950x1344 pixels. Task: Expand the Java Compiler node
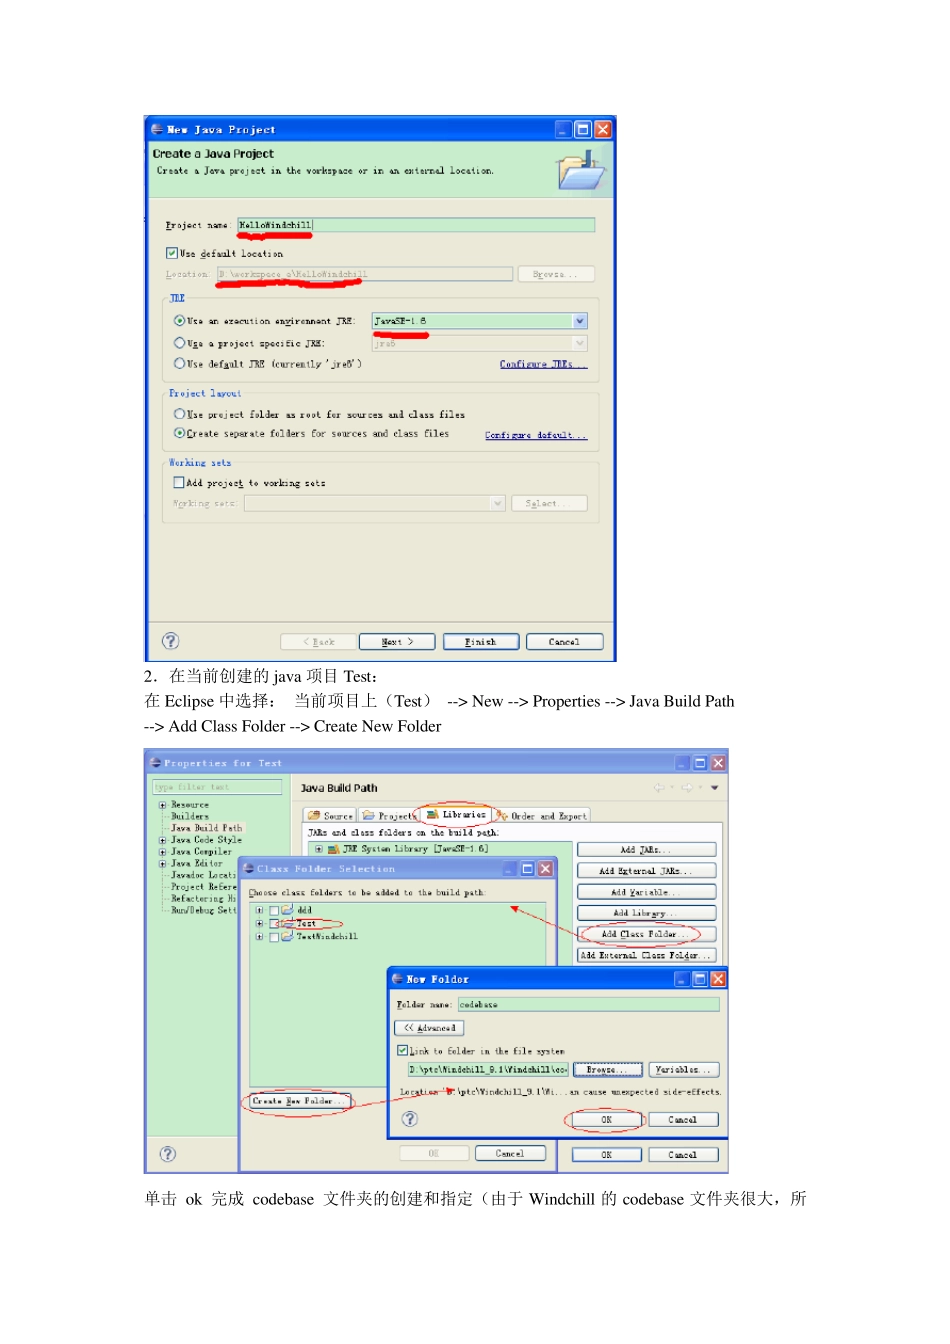point(162,852)
